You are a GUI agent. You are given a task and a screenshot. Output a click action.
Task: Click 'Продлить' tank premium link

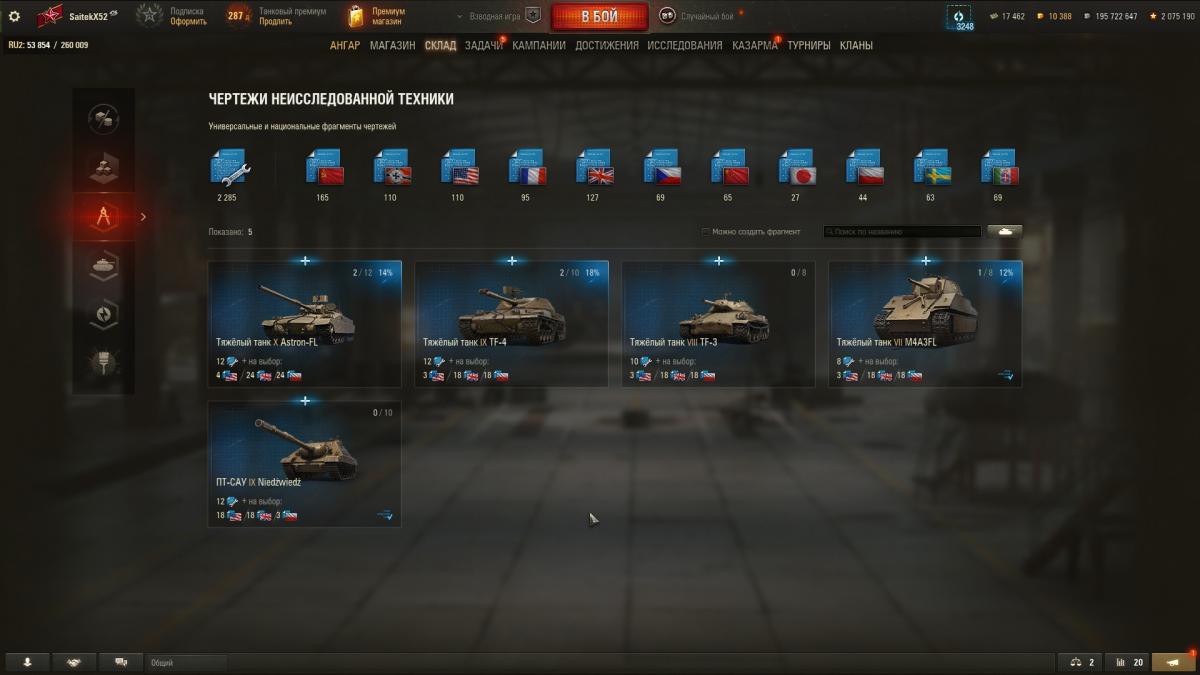pos(275,22)
